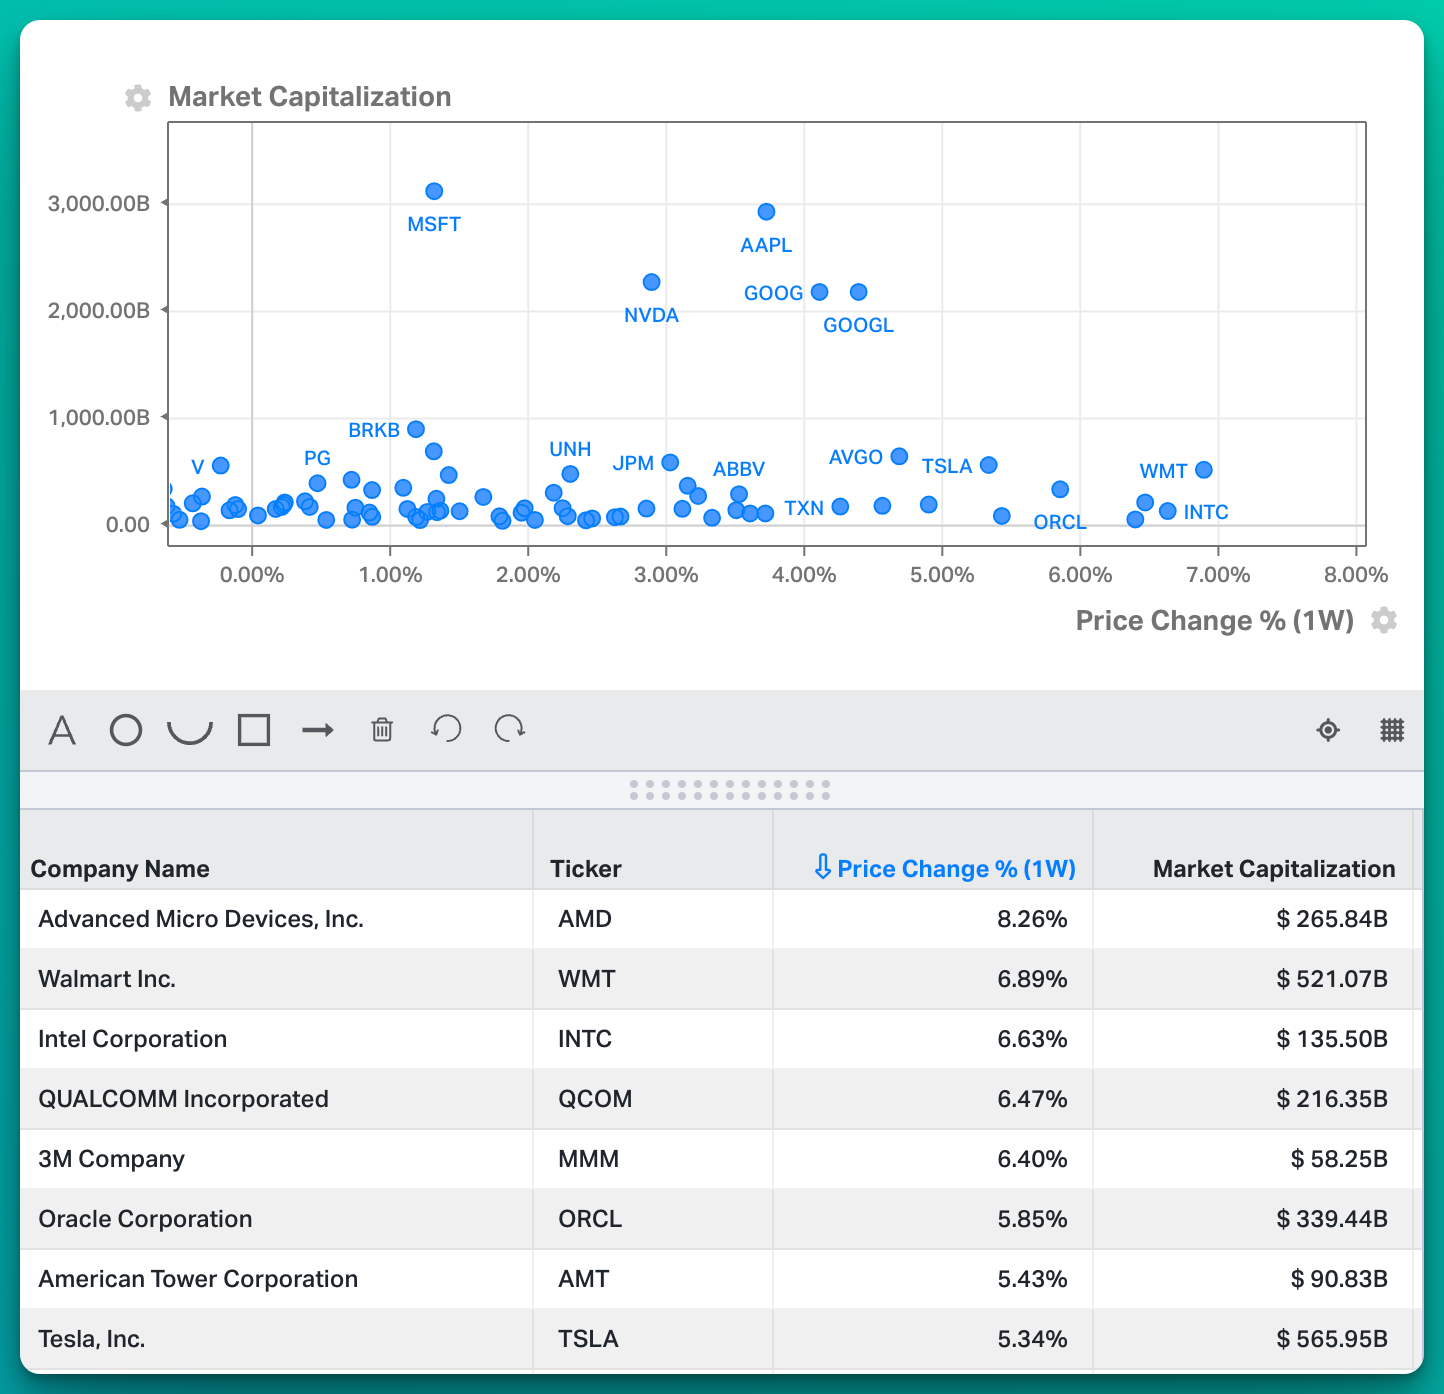This screenshot has height=1394, width=1444.
Task: Click the AMD ticker cell
Action: point(653,919)
